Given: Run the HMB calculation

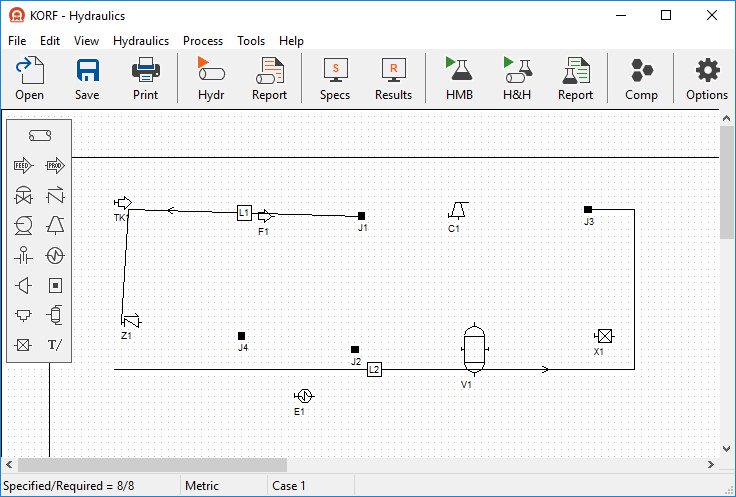Looking at the screenshot, I should (x=460, y=80).
